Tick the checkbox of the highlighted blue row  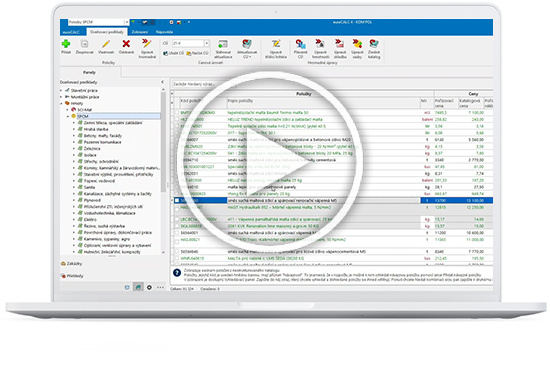coord(177,200)
